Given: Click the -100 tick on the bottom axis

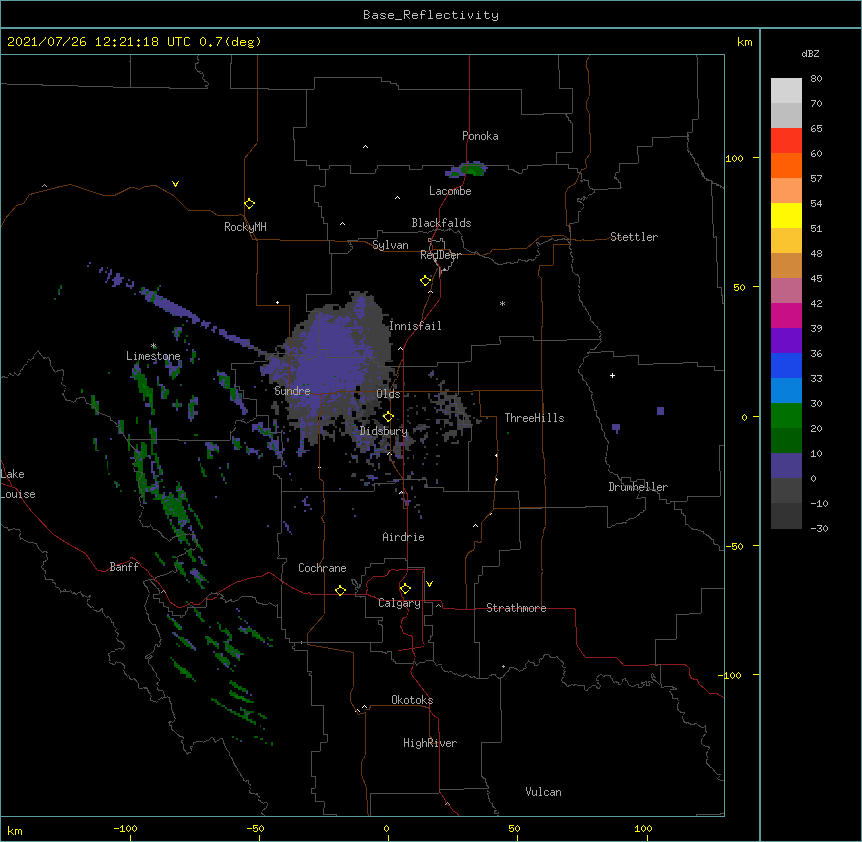Looking at the screenshot, I should pos(125,828).
